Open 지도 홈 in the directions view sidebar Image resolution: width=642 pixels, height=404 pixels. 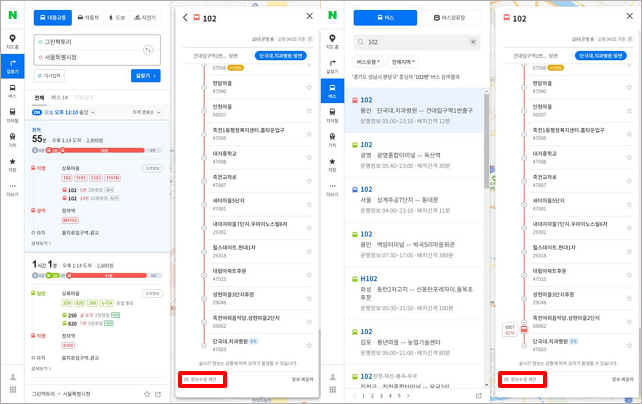click(12, 42)
